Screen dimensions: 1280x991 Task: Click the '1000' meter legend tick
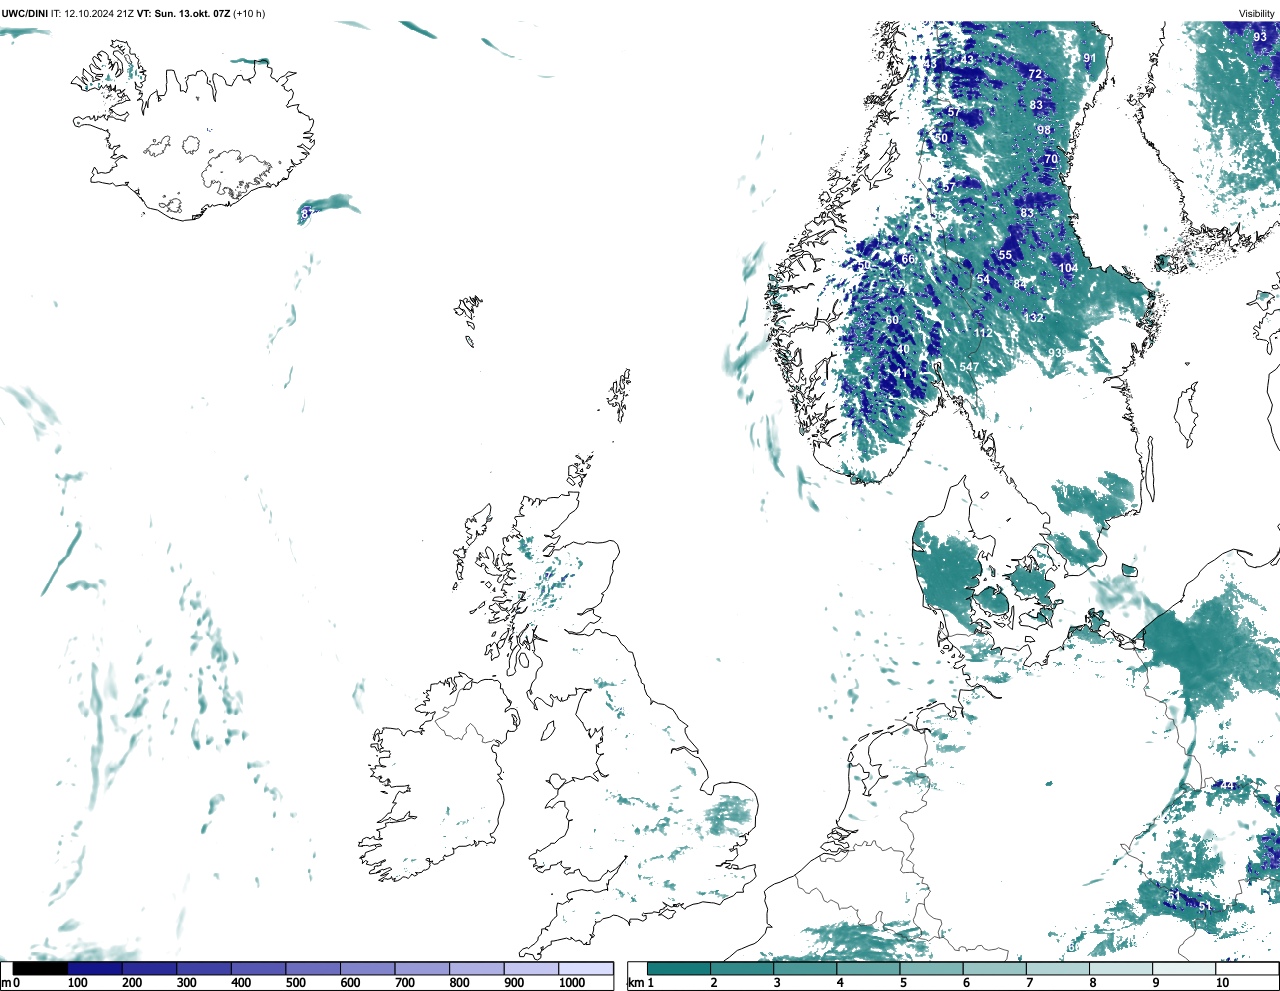(x=572, y=983)
